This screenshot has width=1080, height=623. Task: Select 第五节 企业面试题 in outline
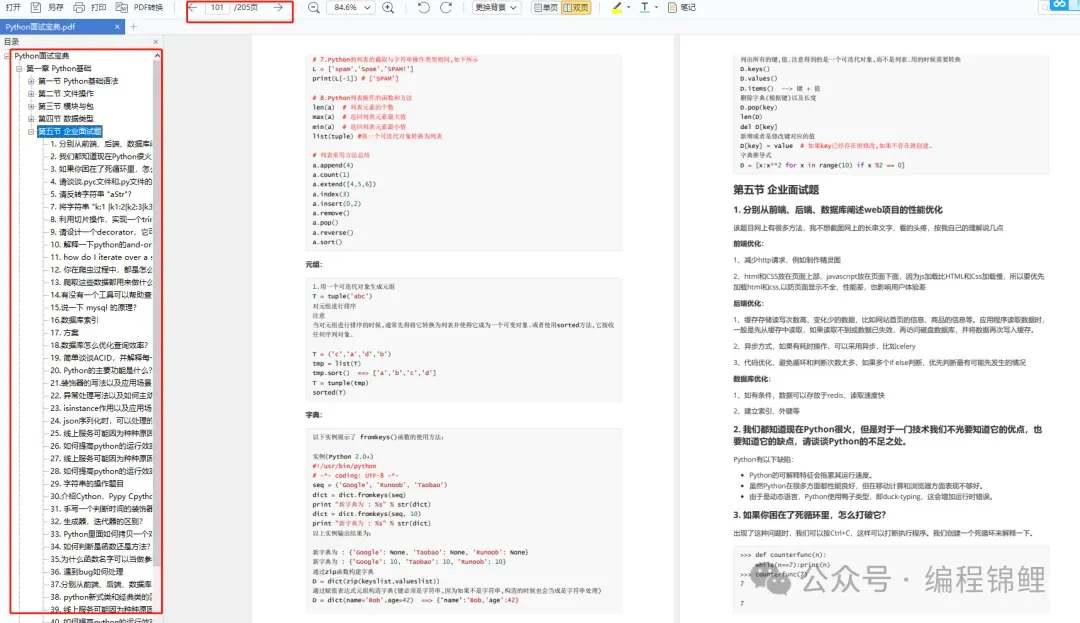tap(70, 131)
